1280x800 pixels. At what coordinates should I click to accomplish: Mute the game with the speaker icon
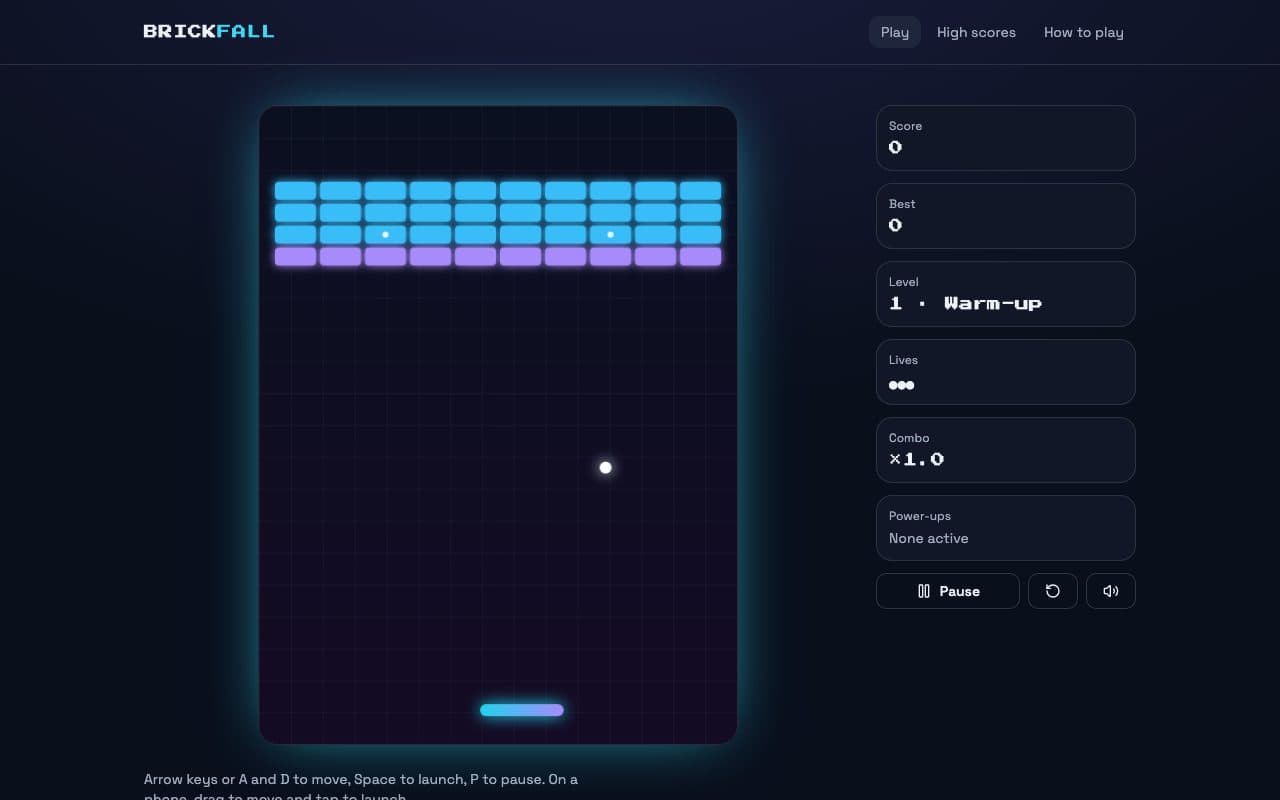click(1111, 591)
